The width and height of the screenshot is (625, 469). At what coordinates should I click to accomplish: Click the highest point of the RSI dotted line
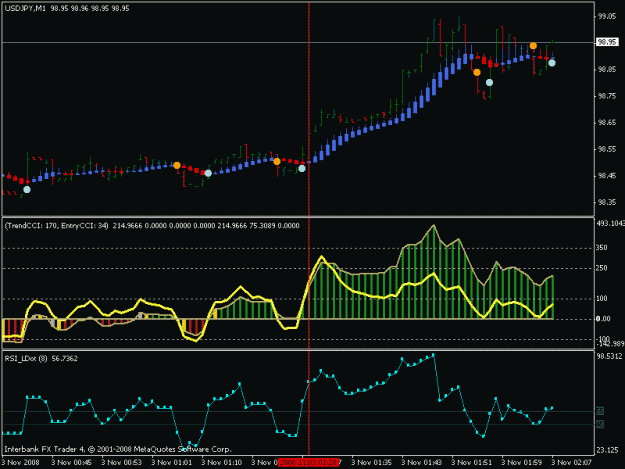point(433,355)
